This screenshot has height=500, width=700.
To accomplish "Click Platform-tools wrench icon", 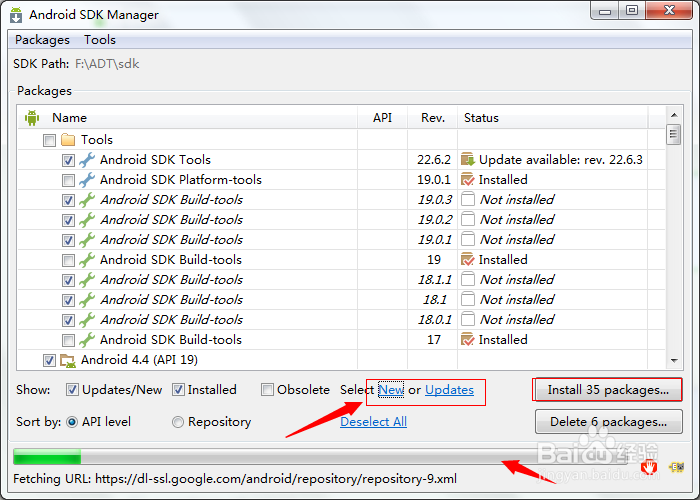I will (x=87, y=180).
